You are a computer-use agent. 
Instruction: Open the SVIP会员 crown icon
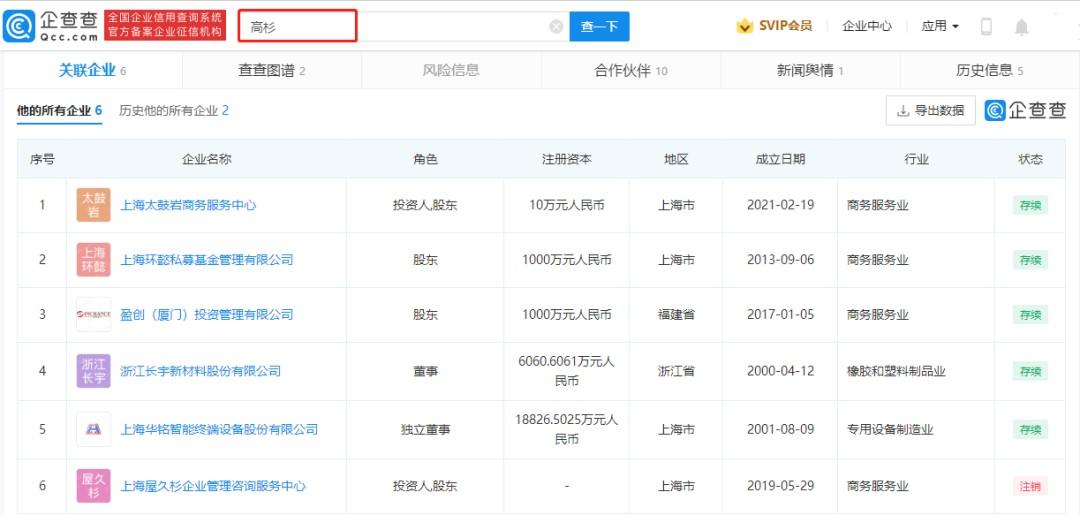point(745,26)
